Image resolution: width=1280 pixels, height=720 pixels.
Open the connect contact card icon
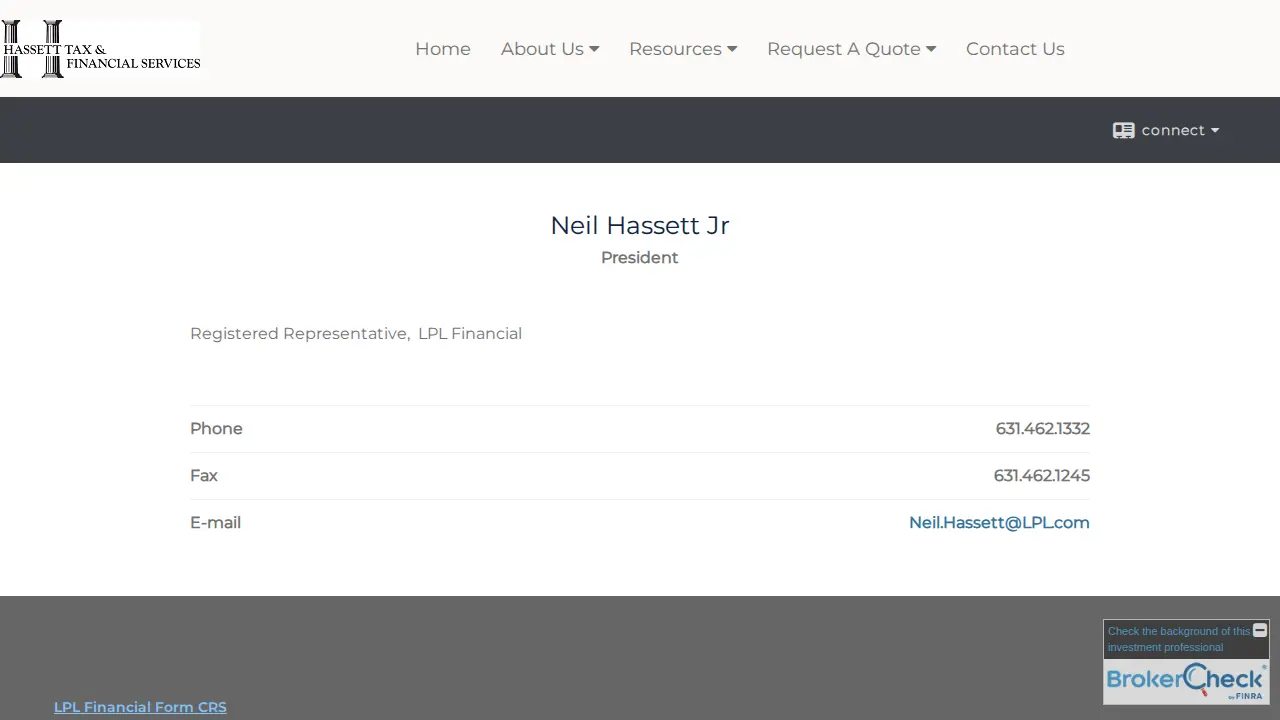click(x=1123, y=131)
